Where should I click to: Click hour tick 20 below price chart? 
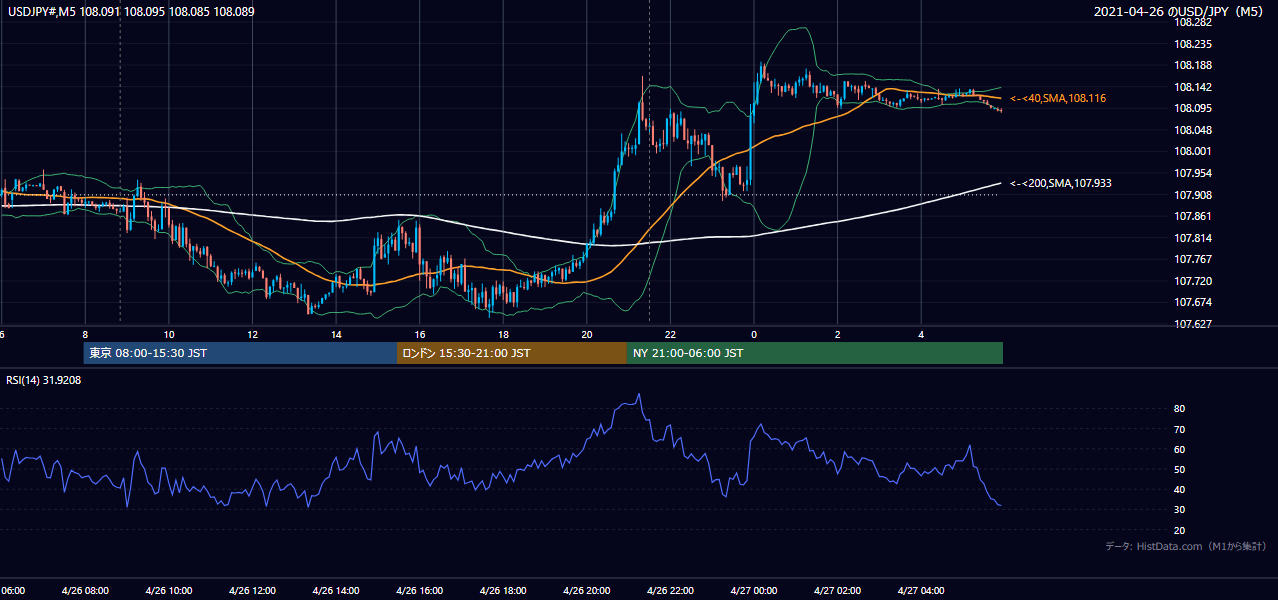(586, 334)
